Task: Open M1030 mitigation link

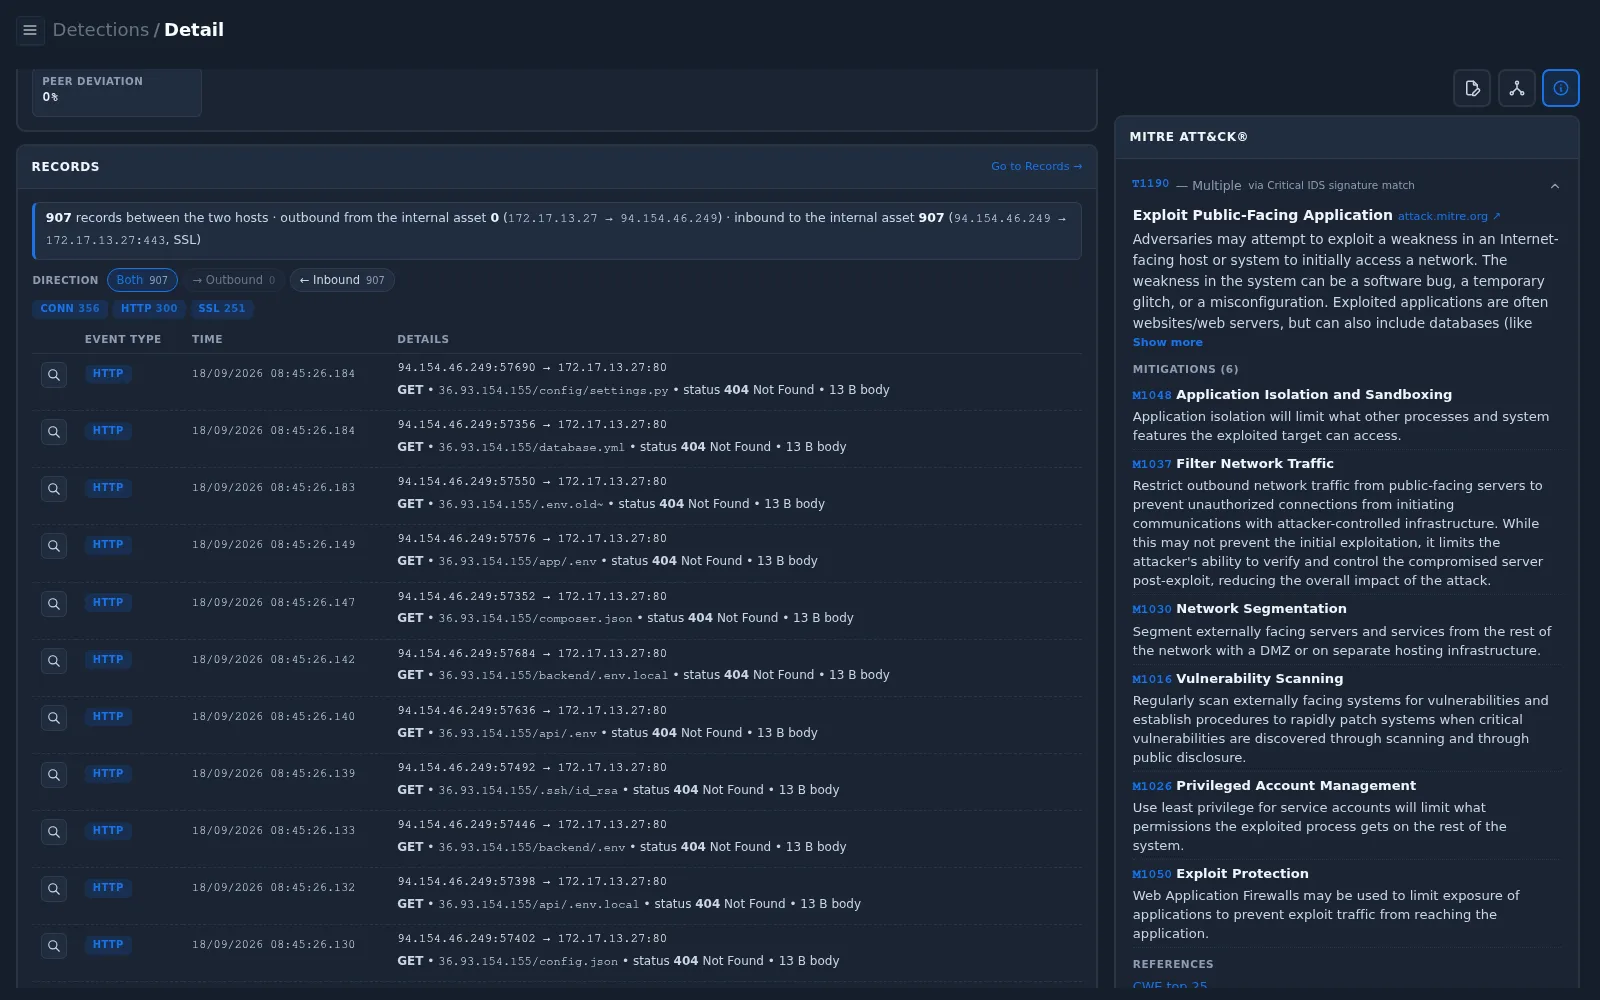Action: [x=1151, y=609]
